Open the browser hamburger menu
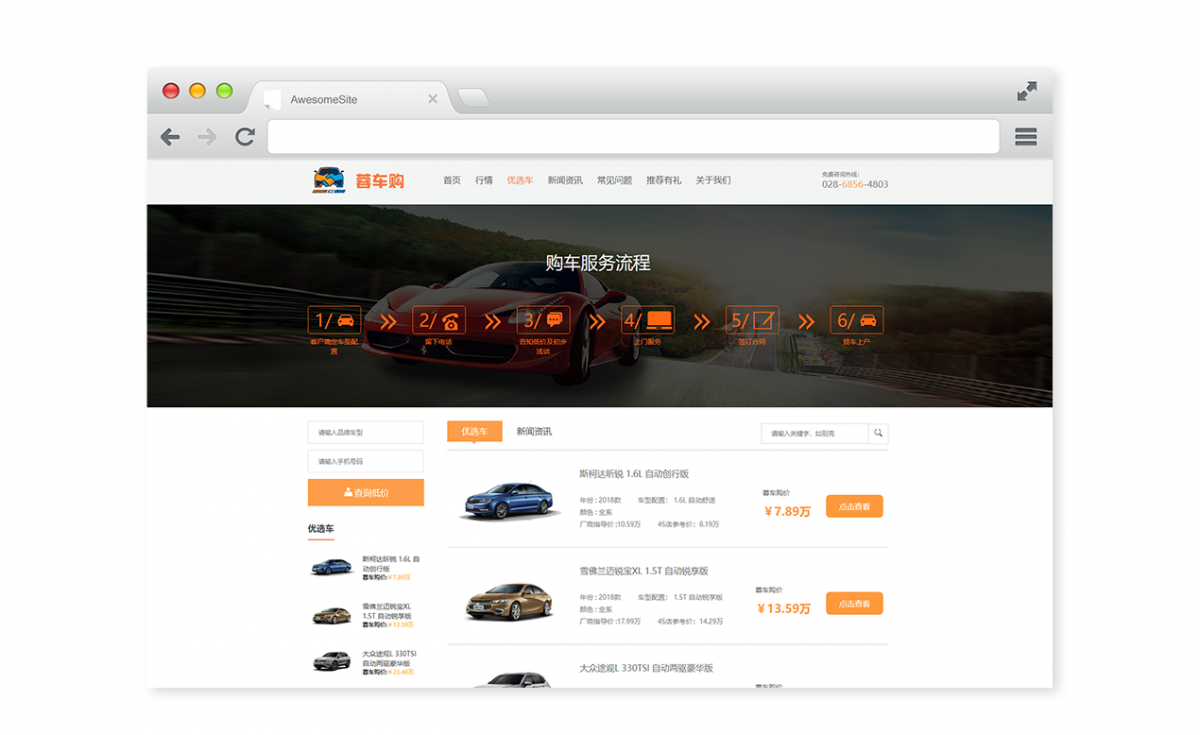This screenshot has height=735, width=1200. tap(1026, 137)
